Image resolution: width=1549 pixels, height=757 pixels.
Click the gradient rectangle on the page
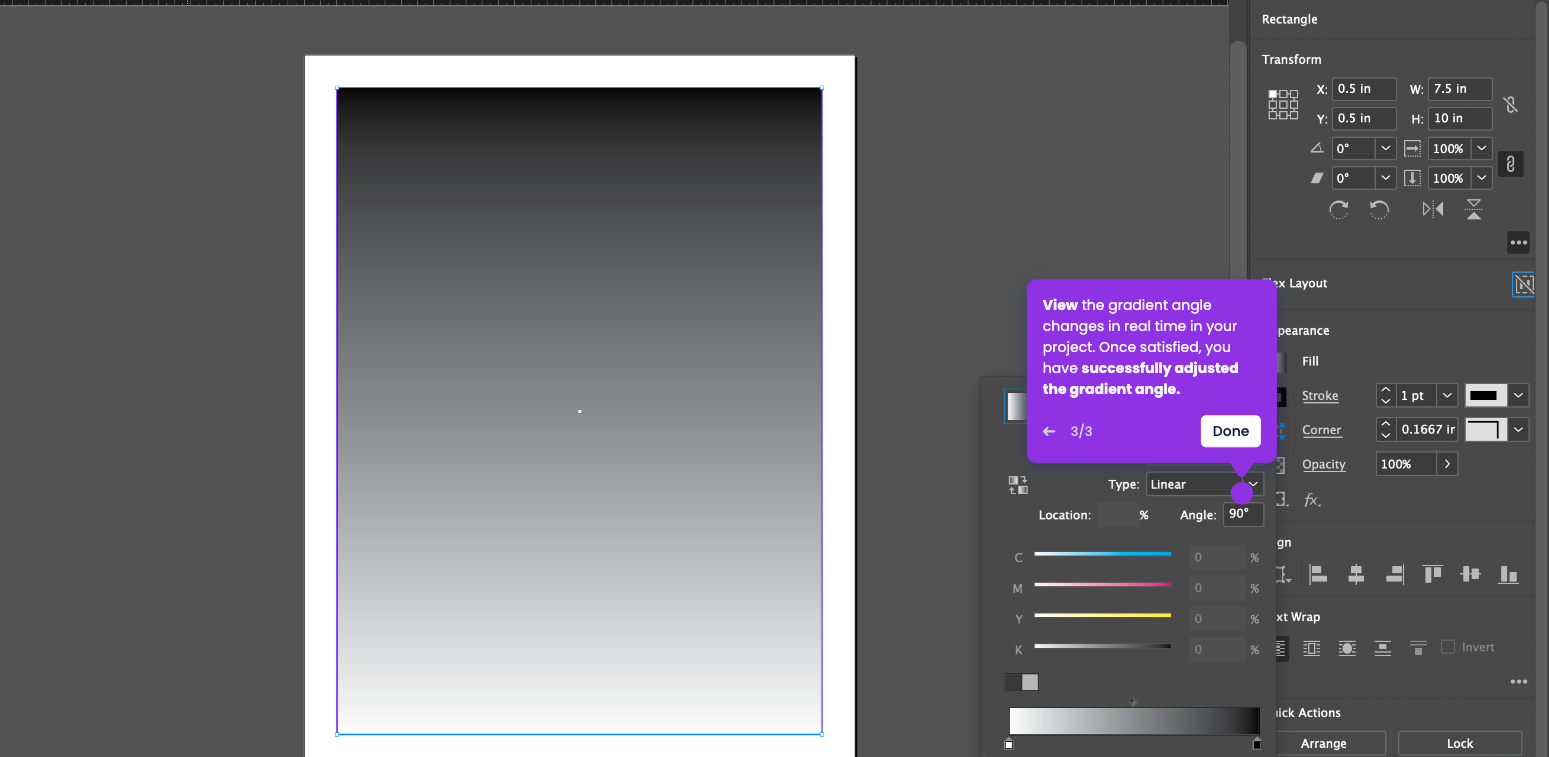579,411
